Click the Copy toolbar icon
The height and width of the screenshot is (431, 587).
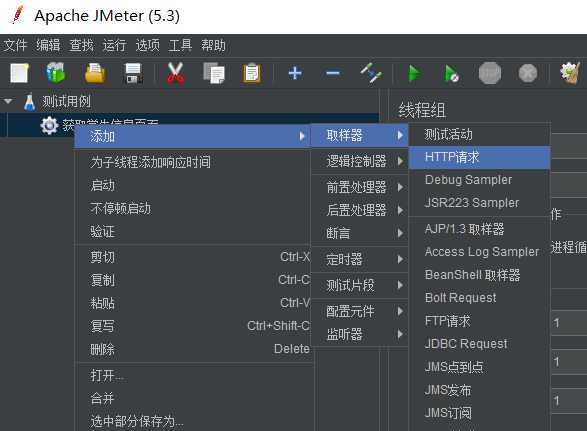point(214,73)
